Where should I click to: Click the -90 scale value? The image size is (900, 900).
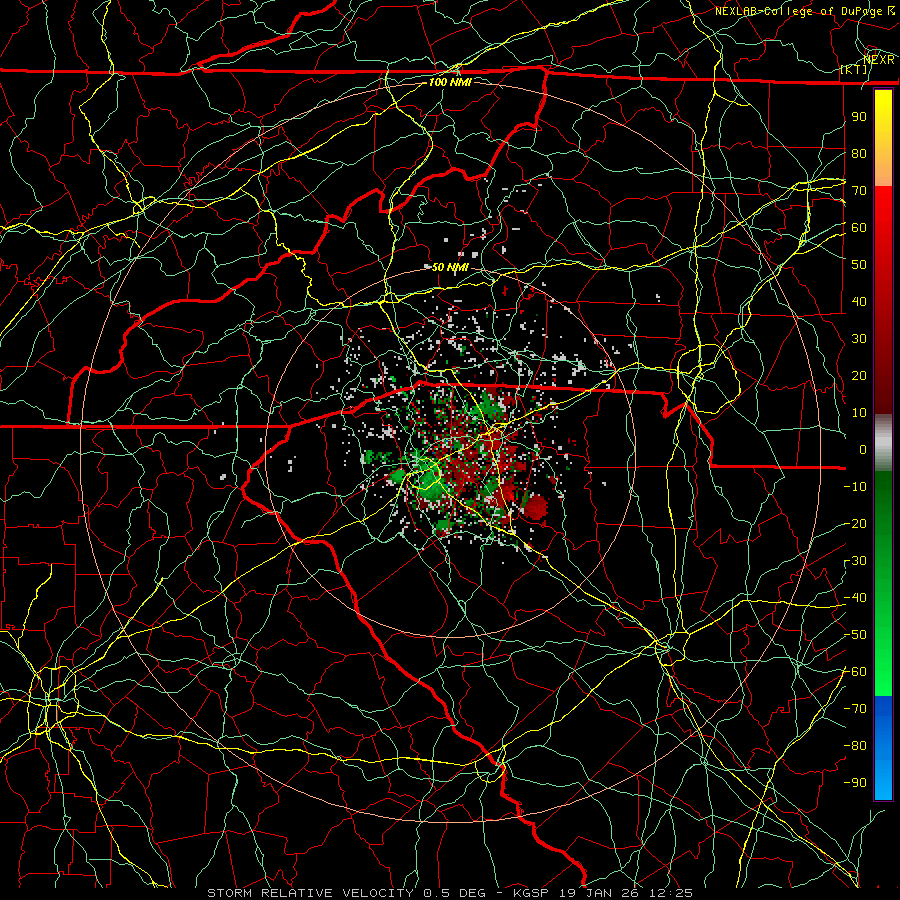click(855, 783)
